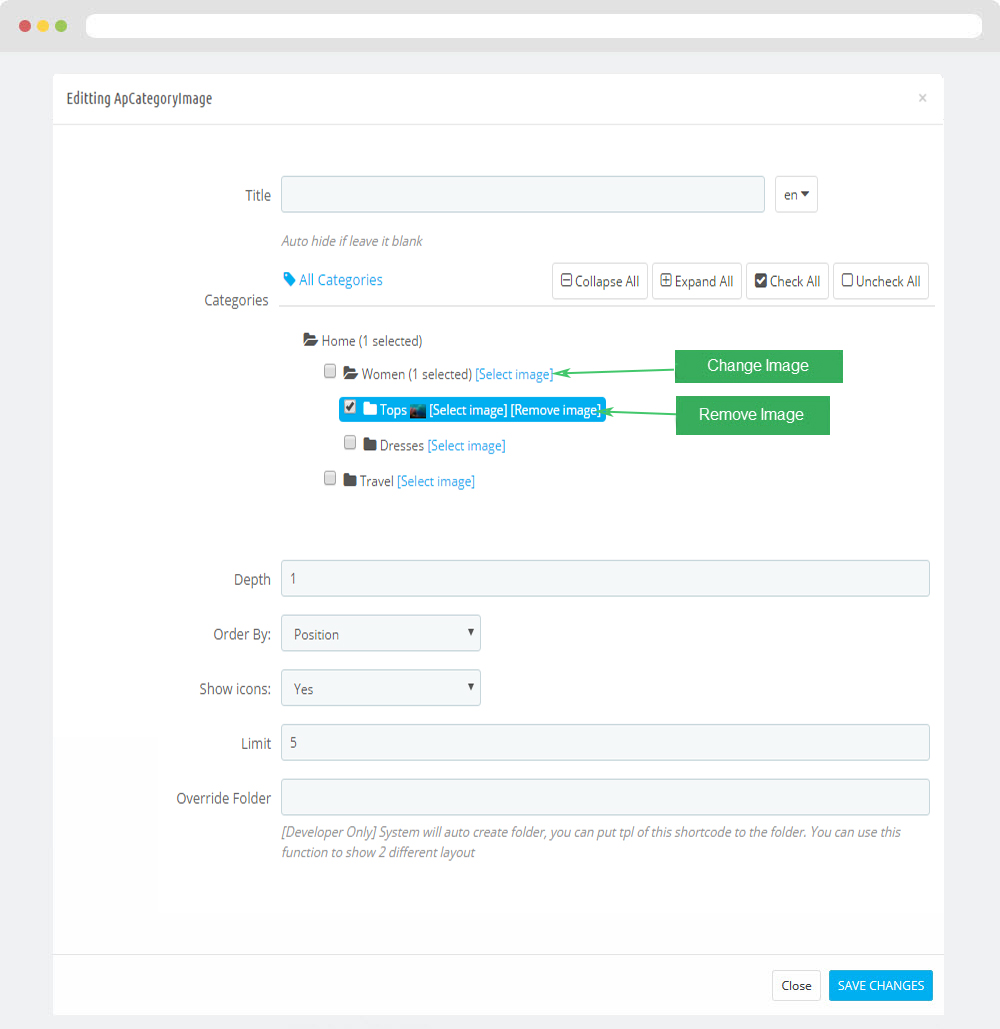The height and width of the screenshot is (1029, 1000).
Task: Click the Tops category image thumbnail
Action: tap(418, 411)
